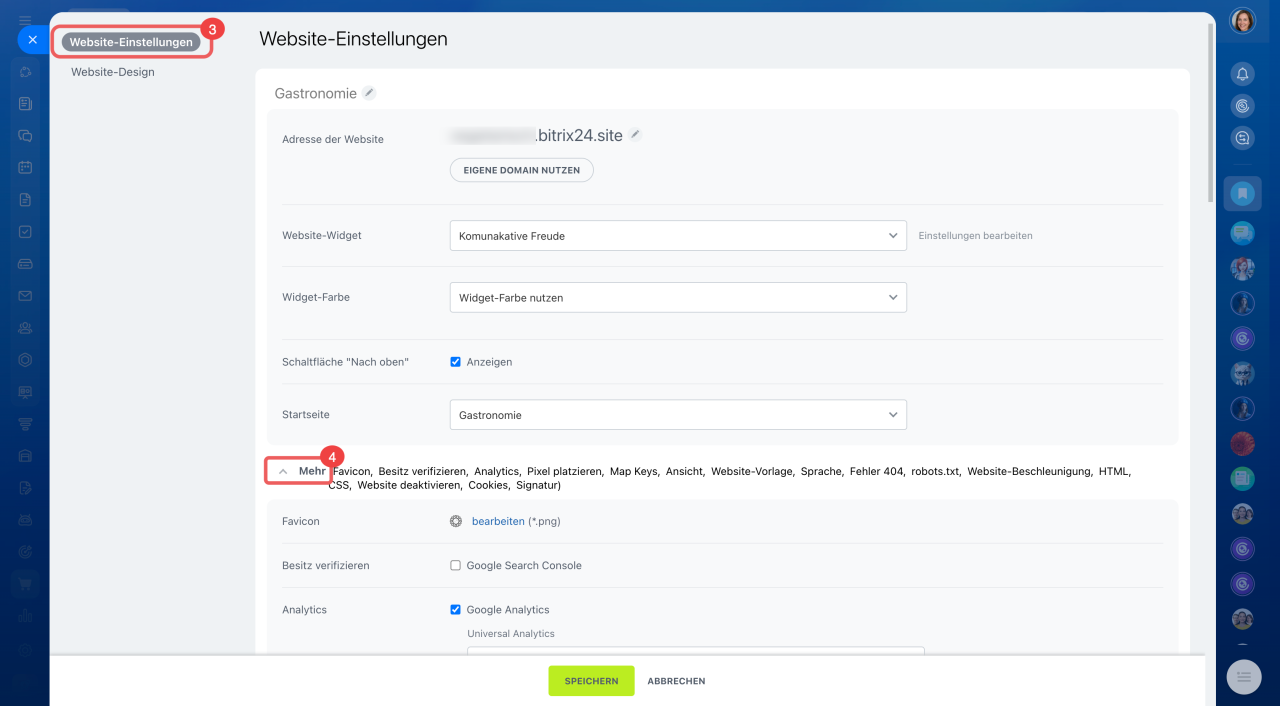Select Website-Einstellungen in the side menu
Viewport: 1280px width, 706px height.
click(131, 42)
